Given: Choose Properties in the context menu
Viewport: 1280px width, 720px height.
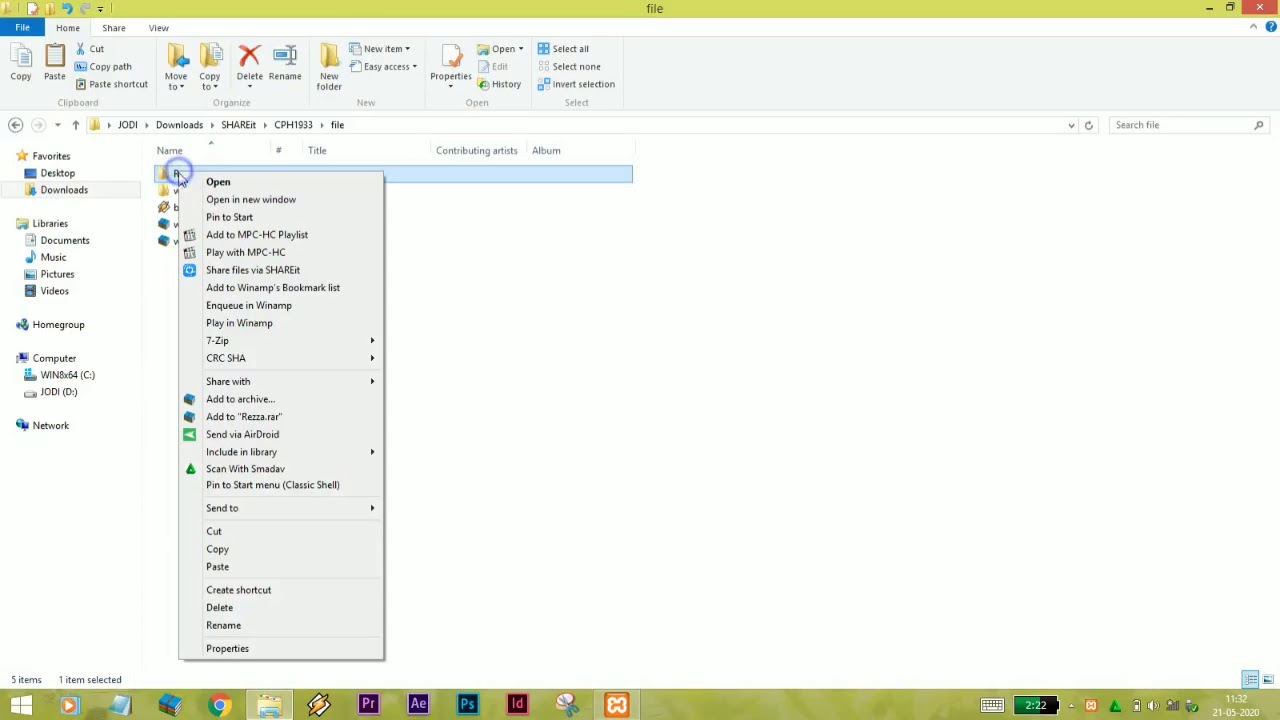Looking at the screenshot, I should tap(281, 649).
